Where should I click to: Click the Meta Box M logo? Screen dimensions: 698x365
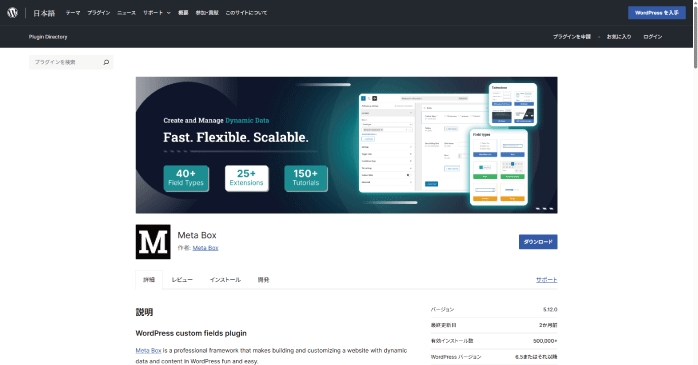tap(153, 242)
